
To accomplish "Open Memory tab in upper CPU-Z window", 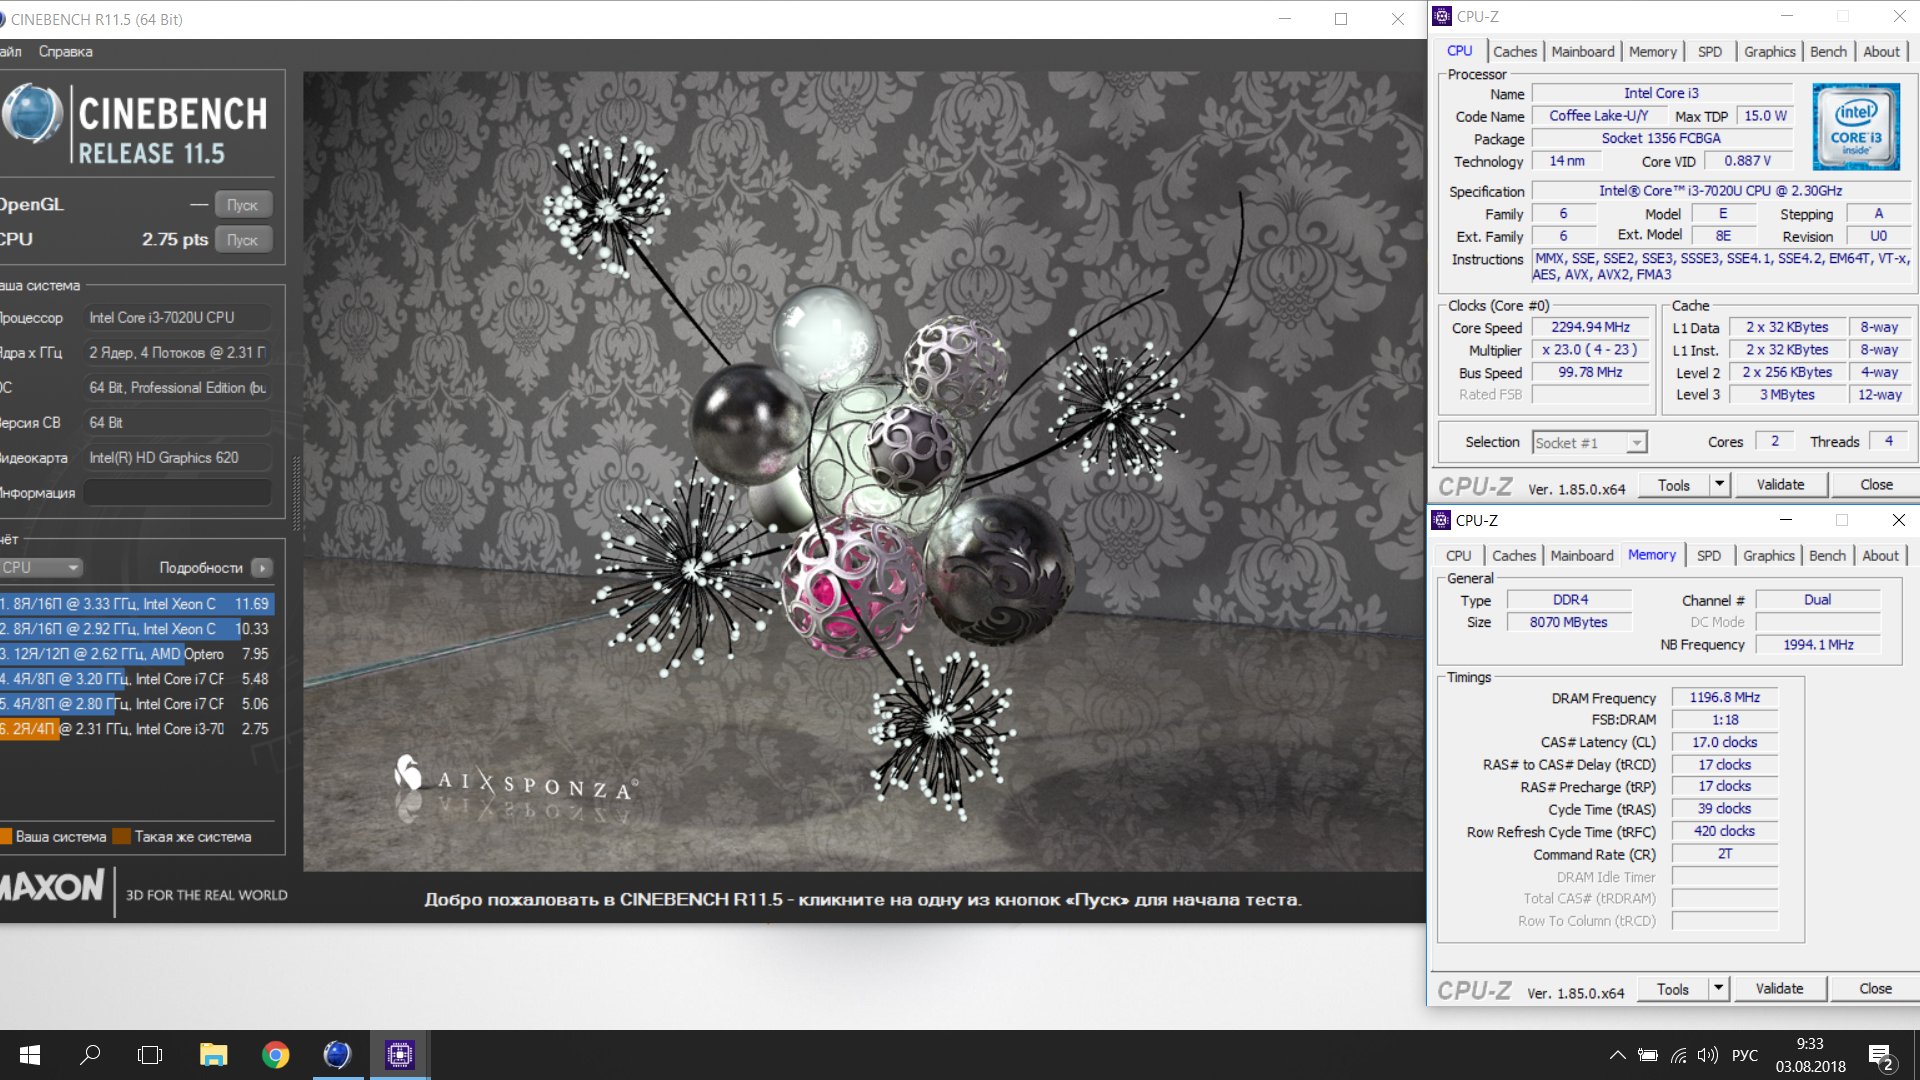I will click(x=1652, y=52).
